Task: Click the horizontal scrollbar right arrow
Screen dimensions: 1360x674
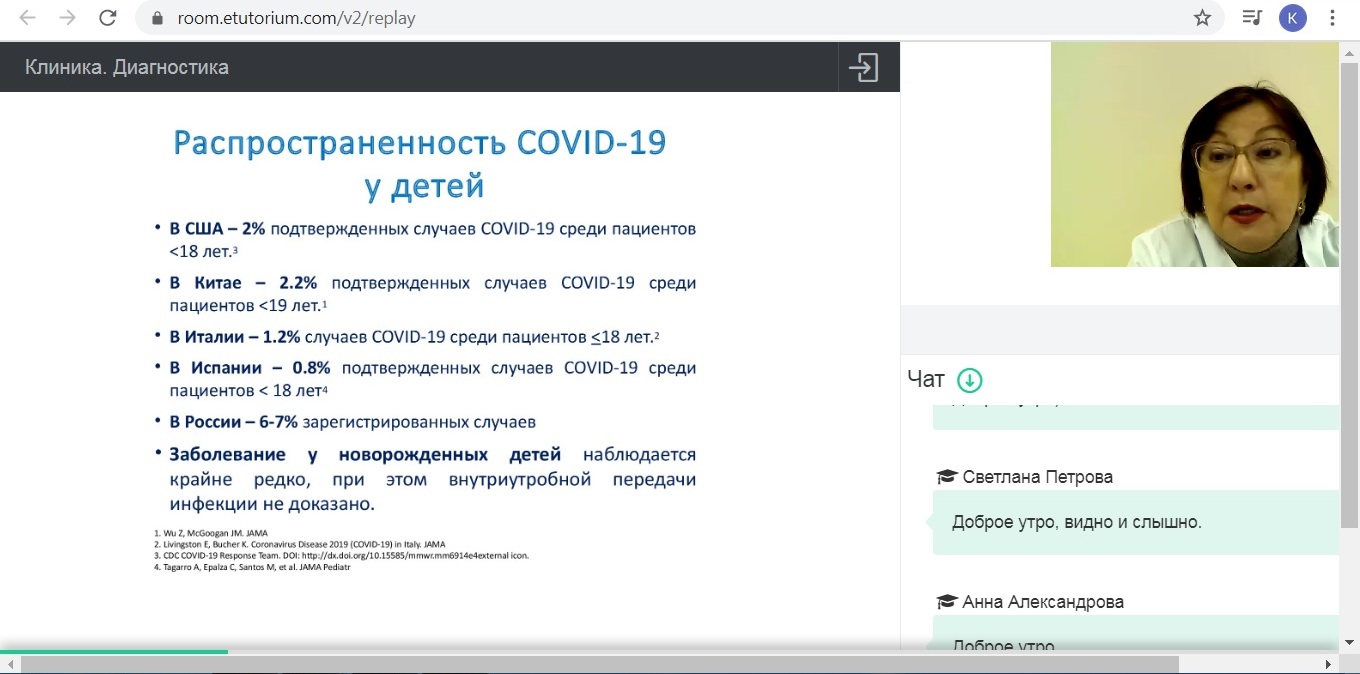Action: pos(1328,664)
